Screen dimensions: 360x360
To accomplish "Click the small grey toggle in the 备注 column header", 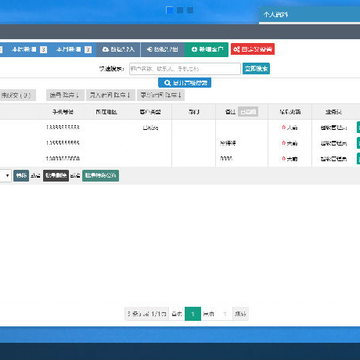I will click(x=248, y=112).
